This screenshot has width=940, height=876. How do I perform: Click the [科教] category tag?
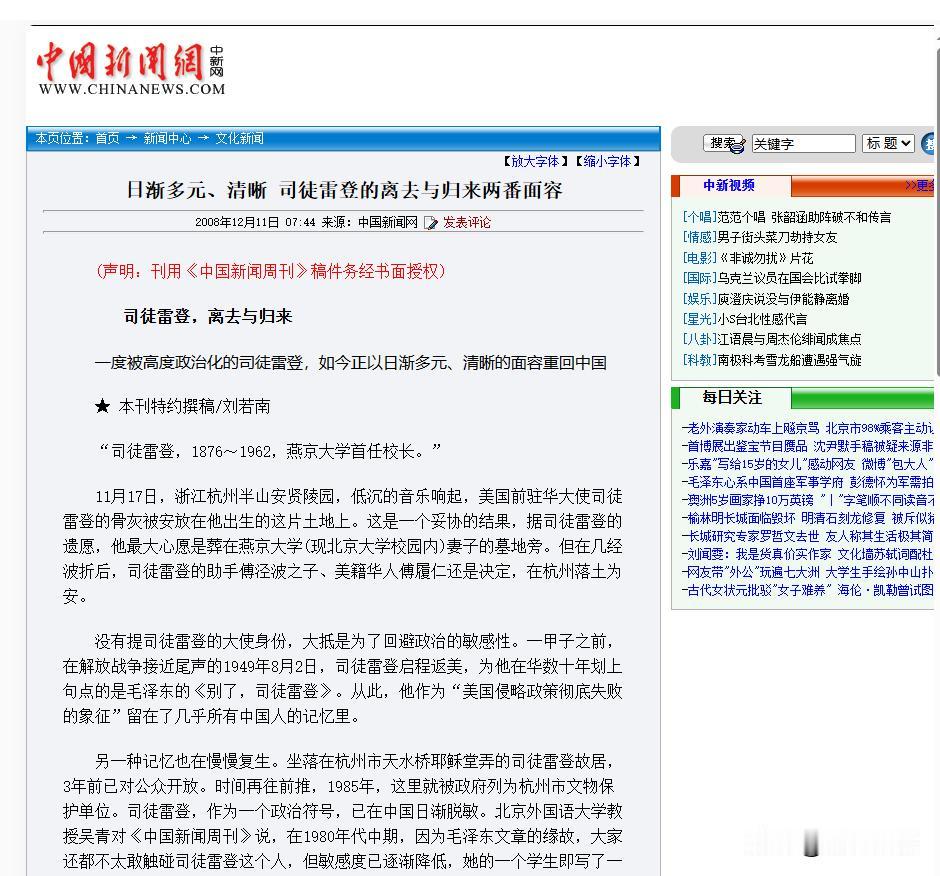pos(699,360)
